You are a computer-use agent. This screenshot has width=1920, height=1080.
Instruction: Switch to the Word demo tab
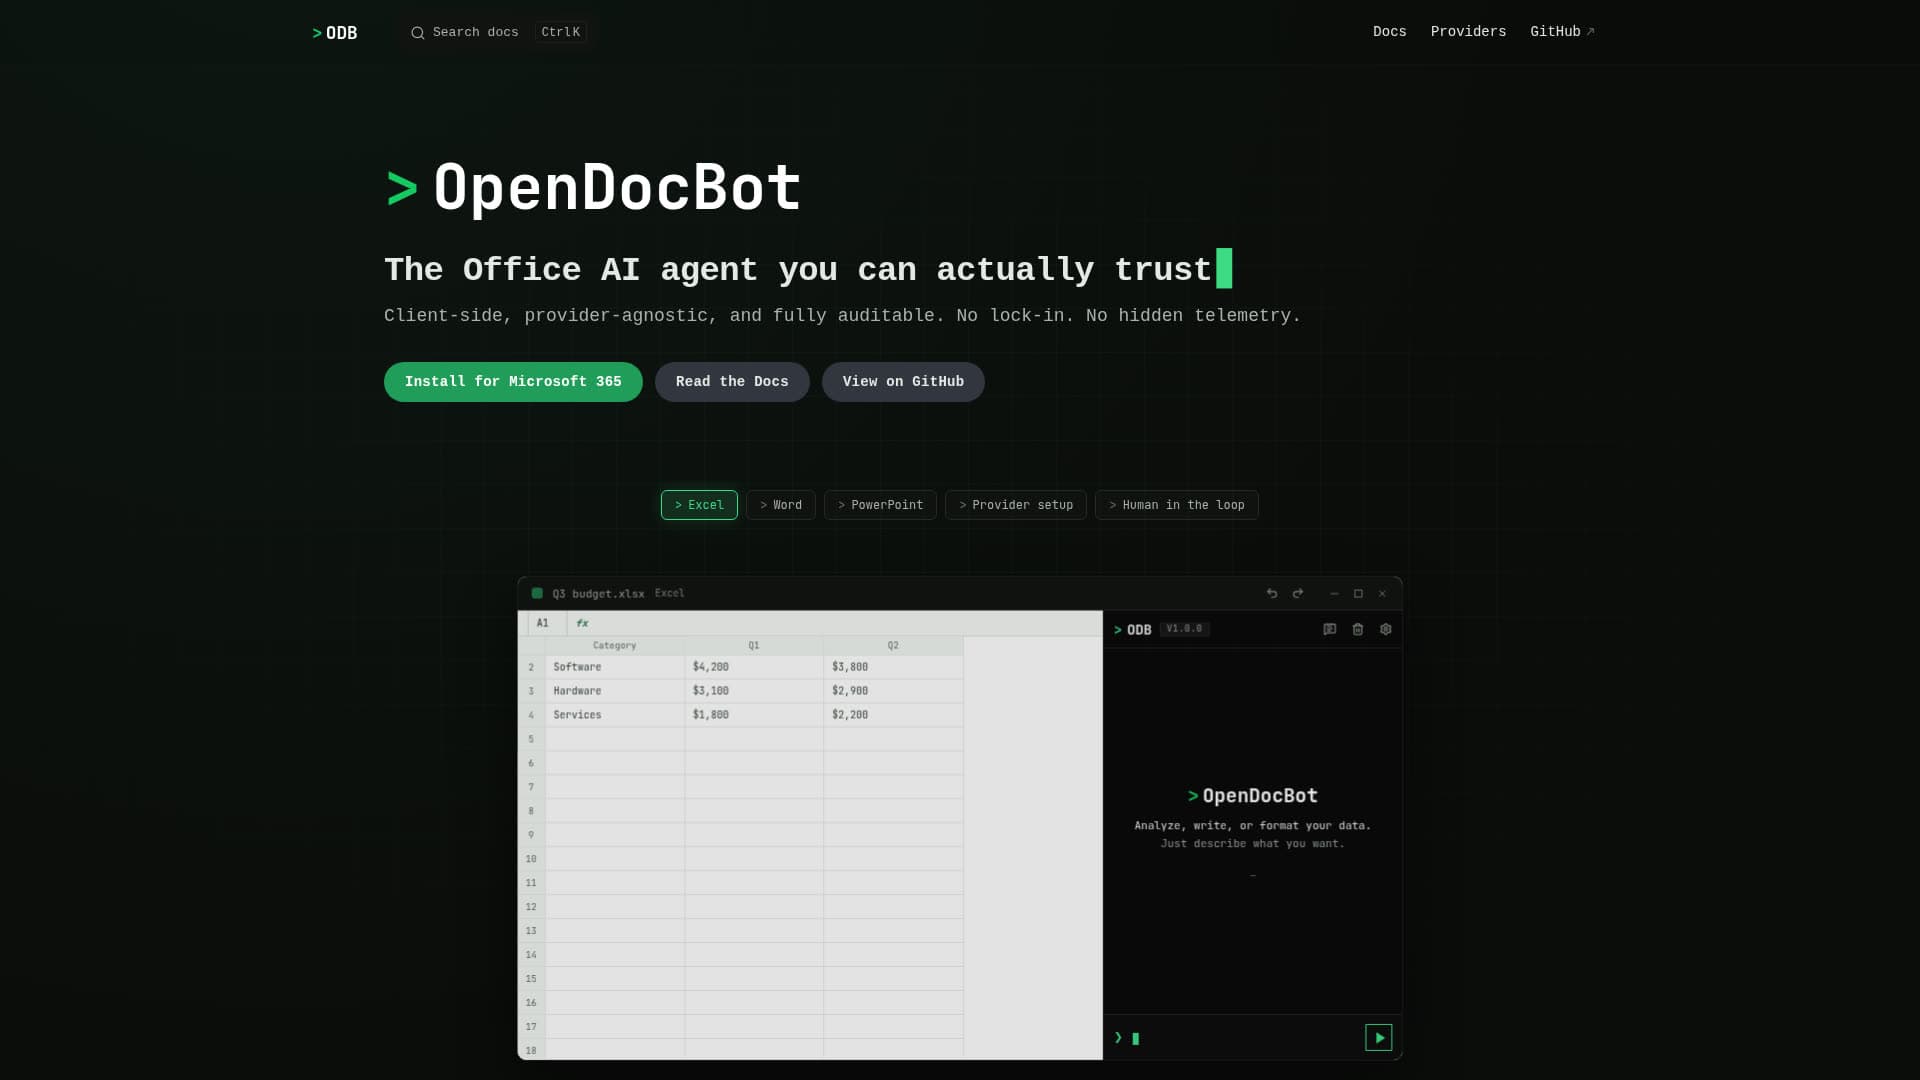[781, 505]
